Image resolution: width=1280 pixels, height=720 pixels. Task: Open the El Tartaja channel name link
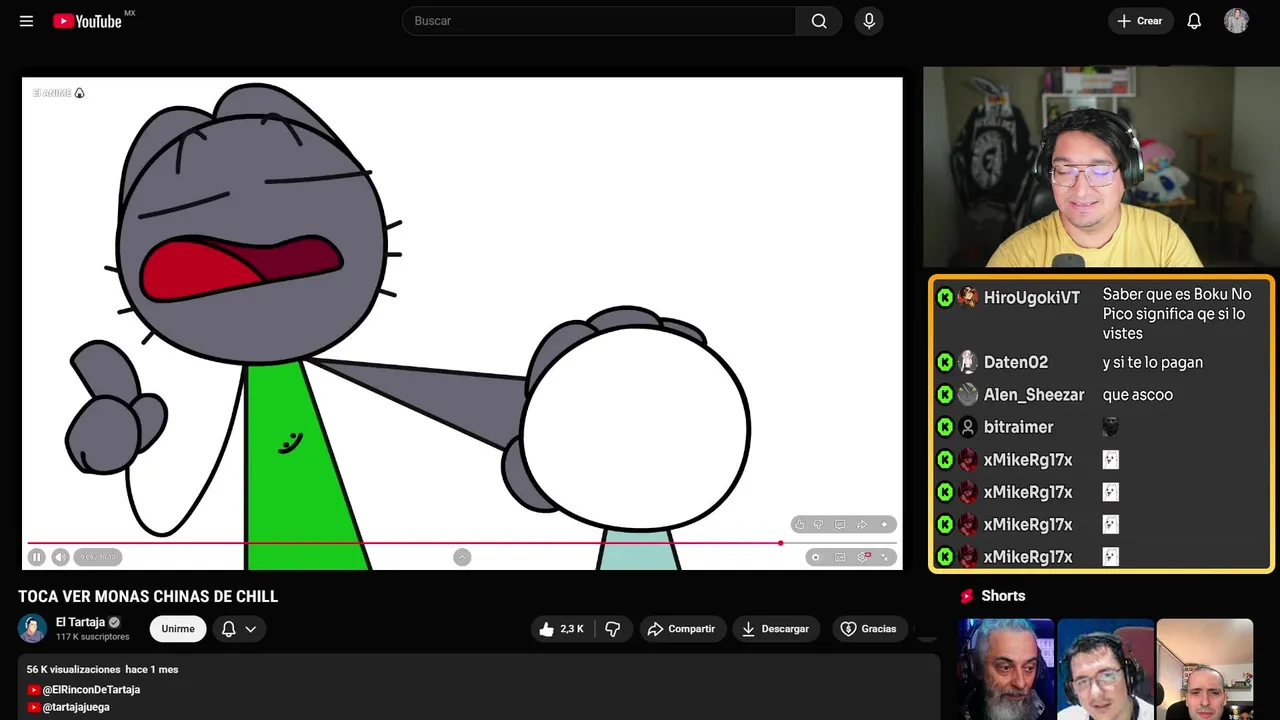coord(80,622)
